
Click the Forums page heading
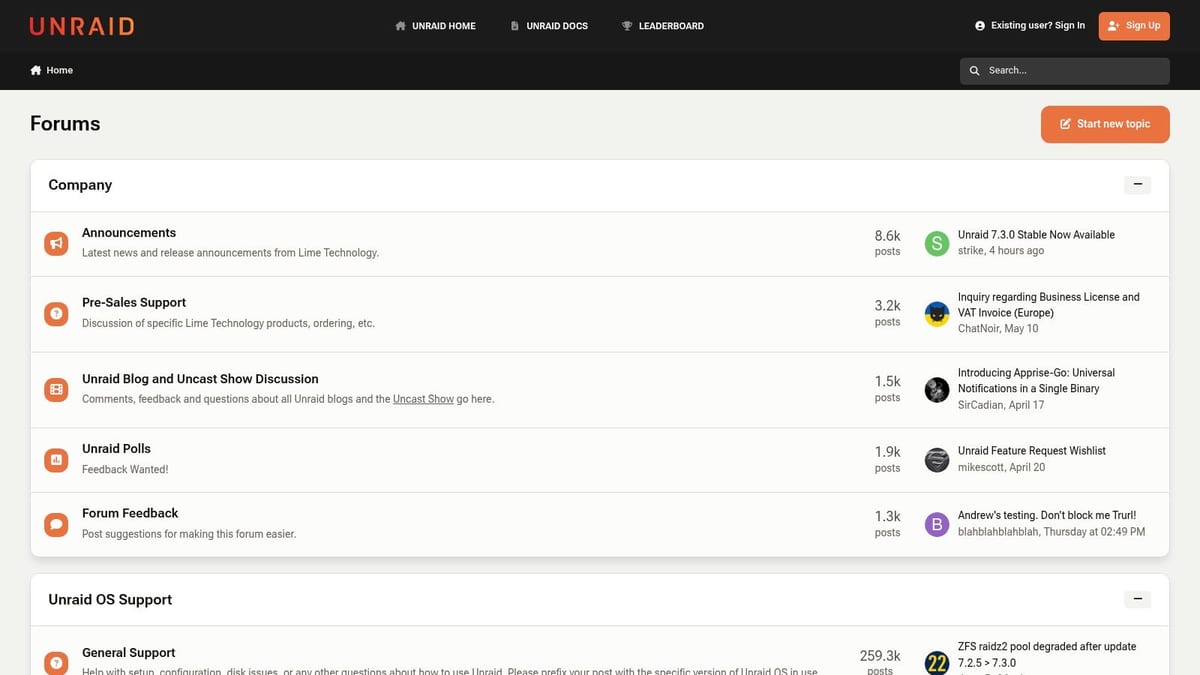click(x=65, y=124)
